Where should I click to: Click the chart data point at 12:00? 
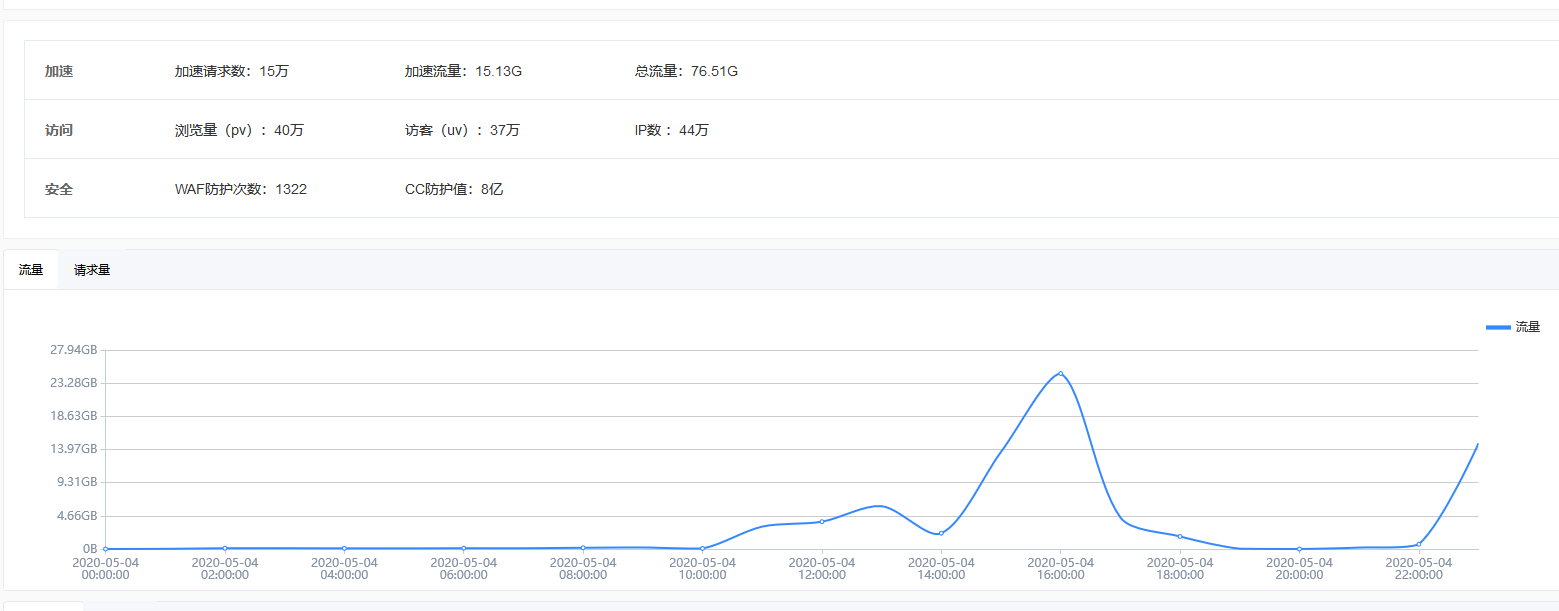pos(822,521)
